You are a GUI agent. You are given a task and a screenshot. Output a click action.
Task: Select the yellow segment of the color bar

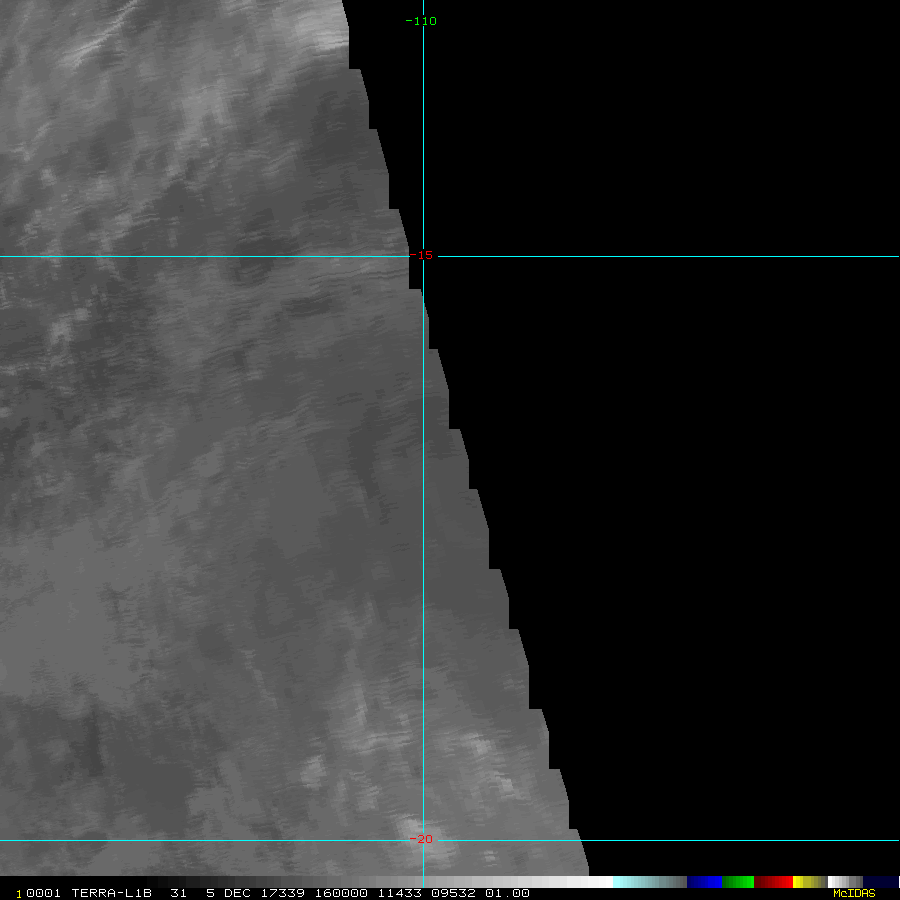point(805,882)
